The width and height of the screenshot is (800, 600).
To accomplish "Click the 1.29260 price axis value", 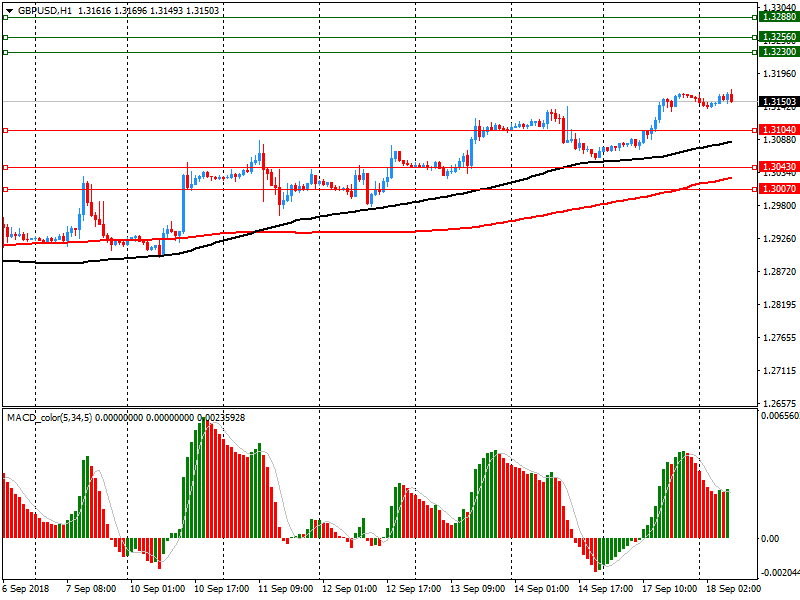I will tap(779, 239).
